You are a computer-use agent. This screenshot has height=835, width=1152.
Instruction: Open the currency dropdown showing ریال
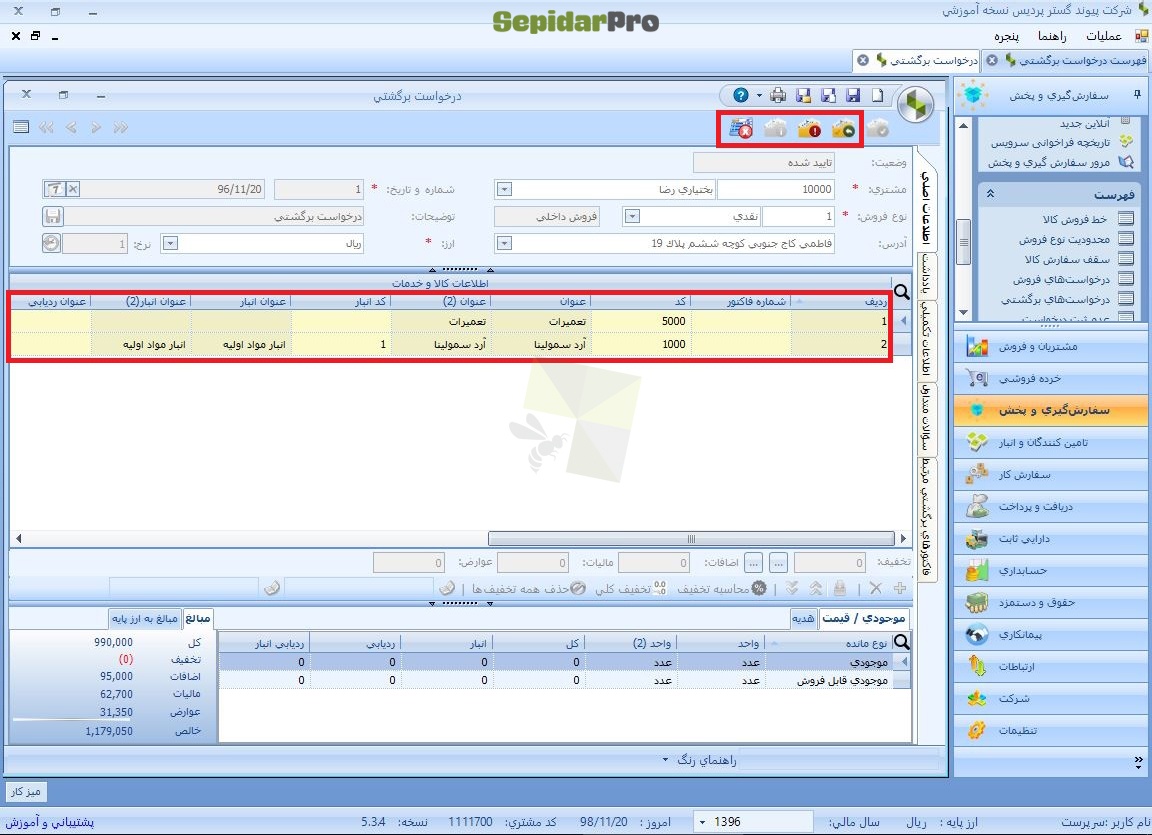(170, 243)
